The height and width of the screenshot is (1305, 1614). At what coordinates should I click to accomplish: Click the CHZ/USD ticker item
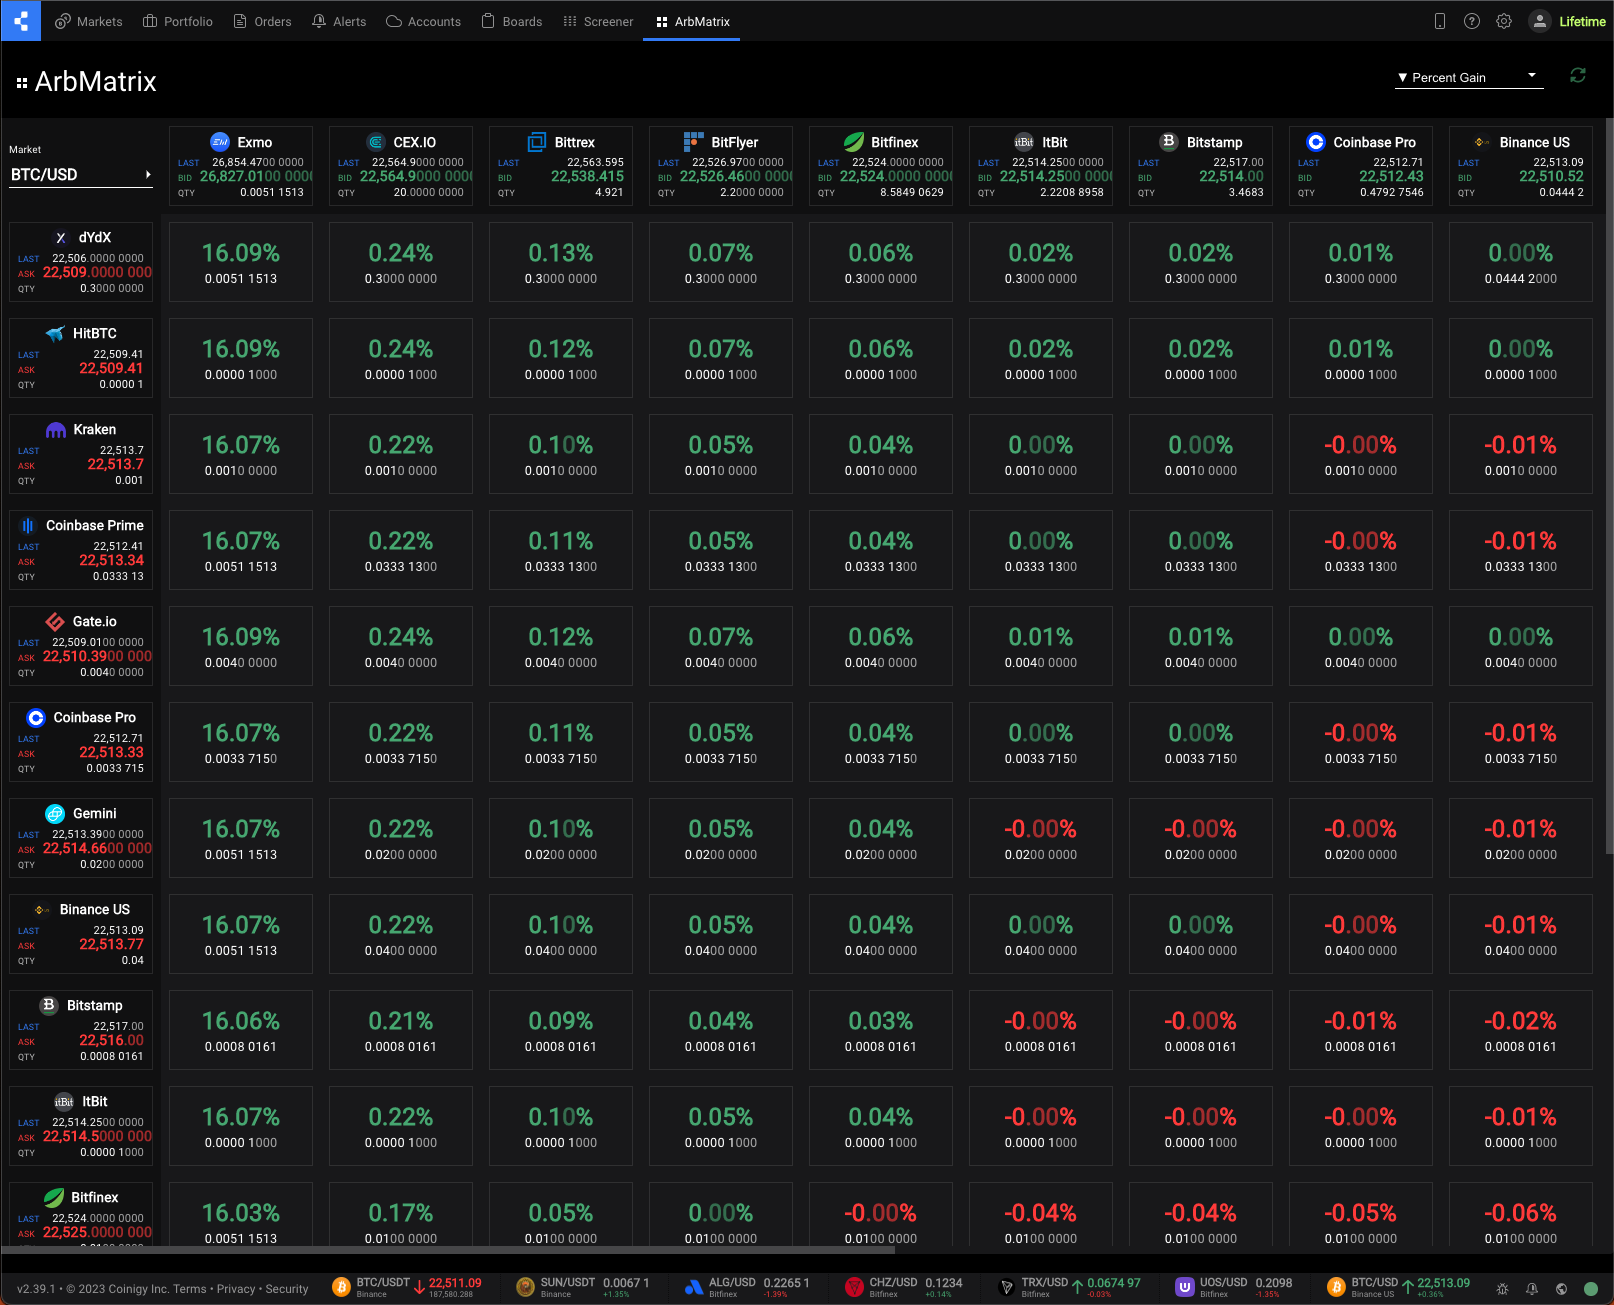pos(904,1287)
